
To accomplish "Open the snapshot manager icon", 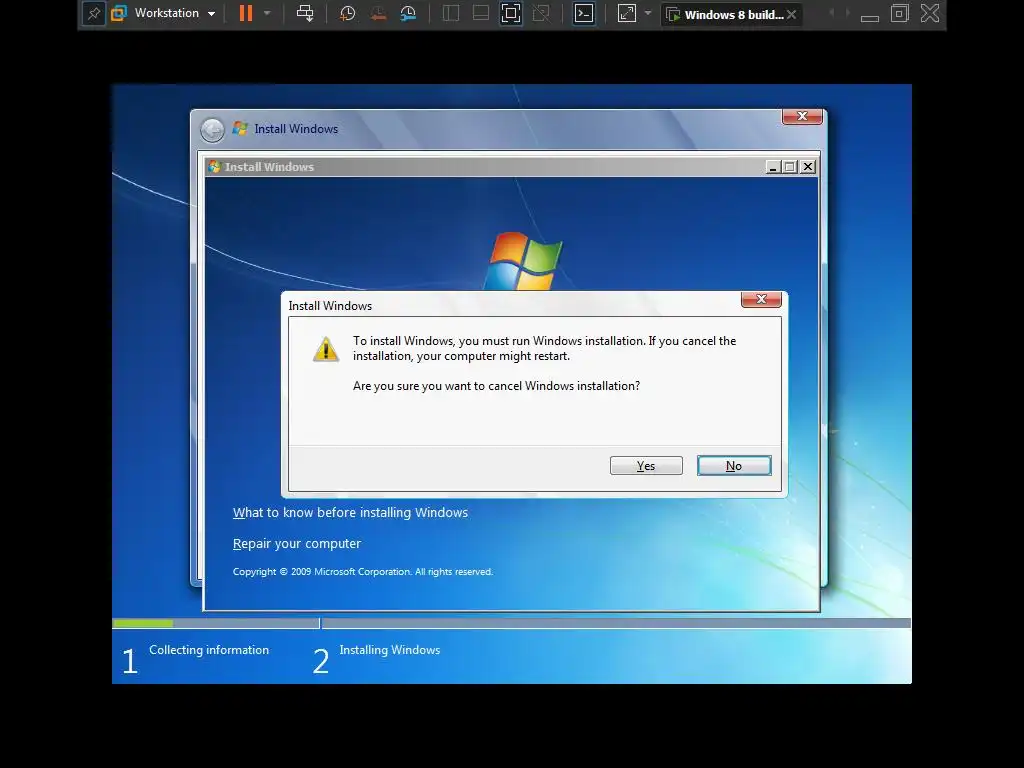I will point(408,13).
